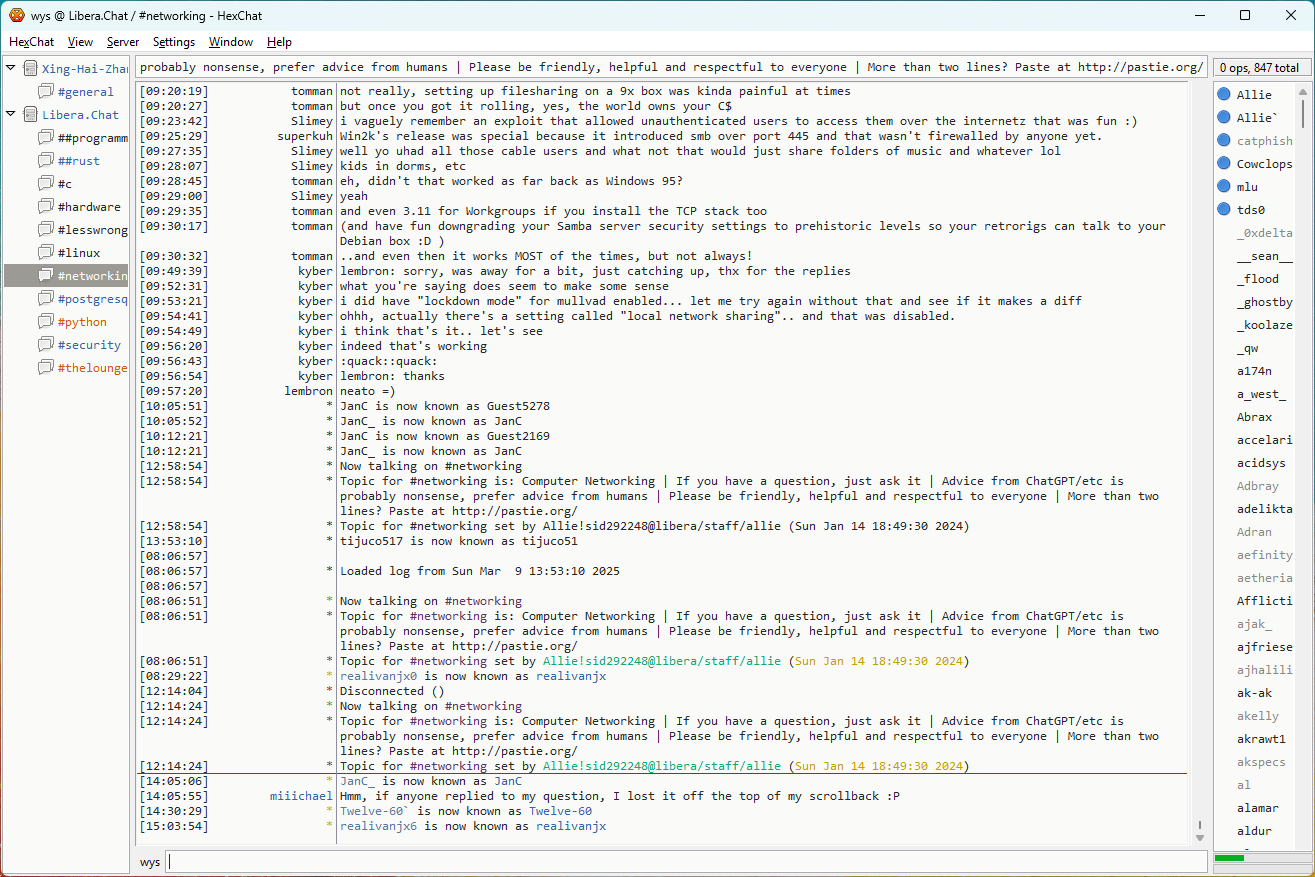Collapse the Libera.Chat server tree
The height and width of the screenshot is (877, 1315).
11,115
